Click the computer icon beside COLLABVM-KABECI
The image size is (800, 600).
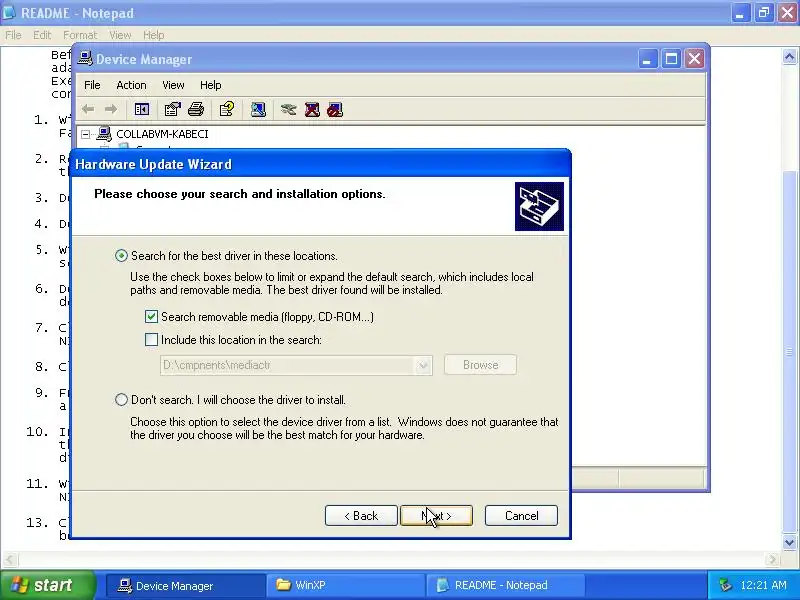pos(104,134)
